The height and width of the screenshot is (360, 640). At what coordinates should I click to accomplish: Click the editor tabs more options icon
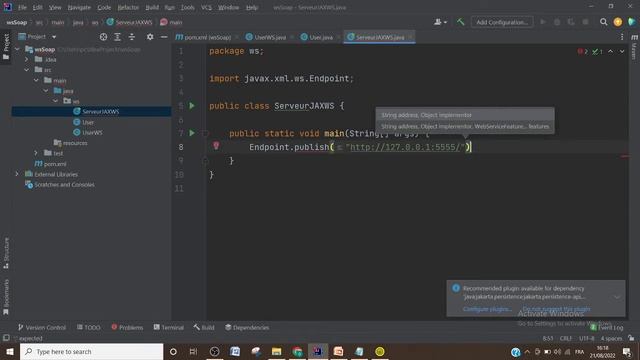(x=622, y=37)
